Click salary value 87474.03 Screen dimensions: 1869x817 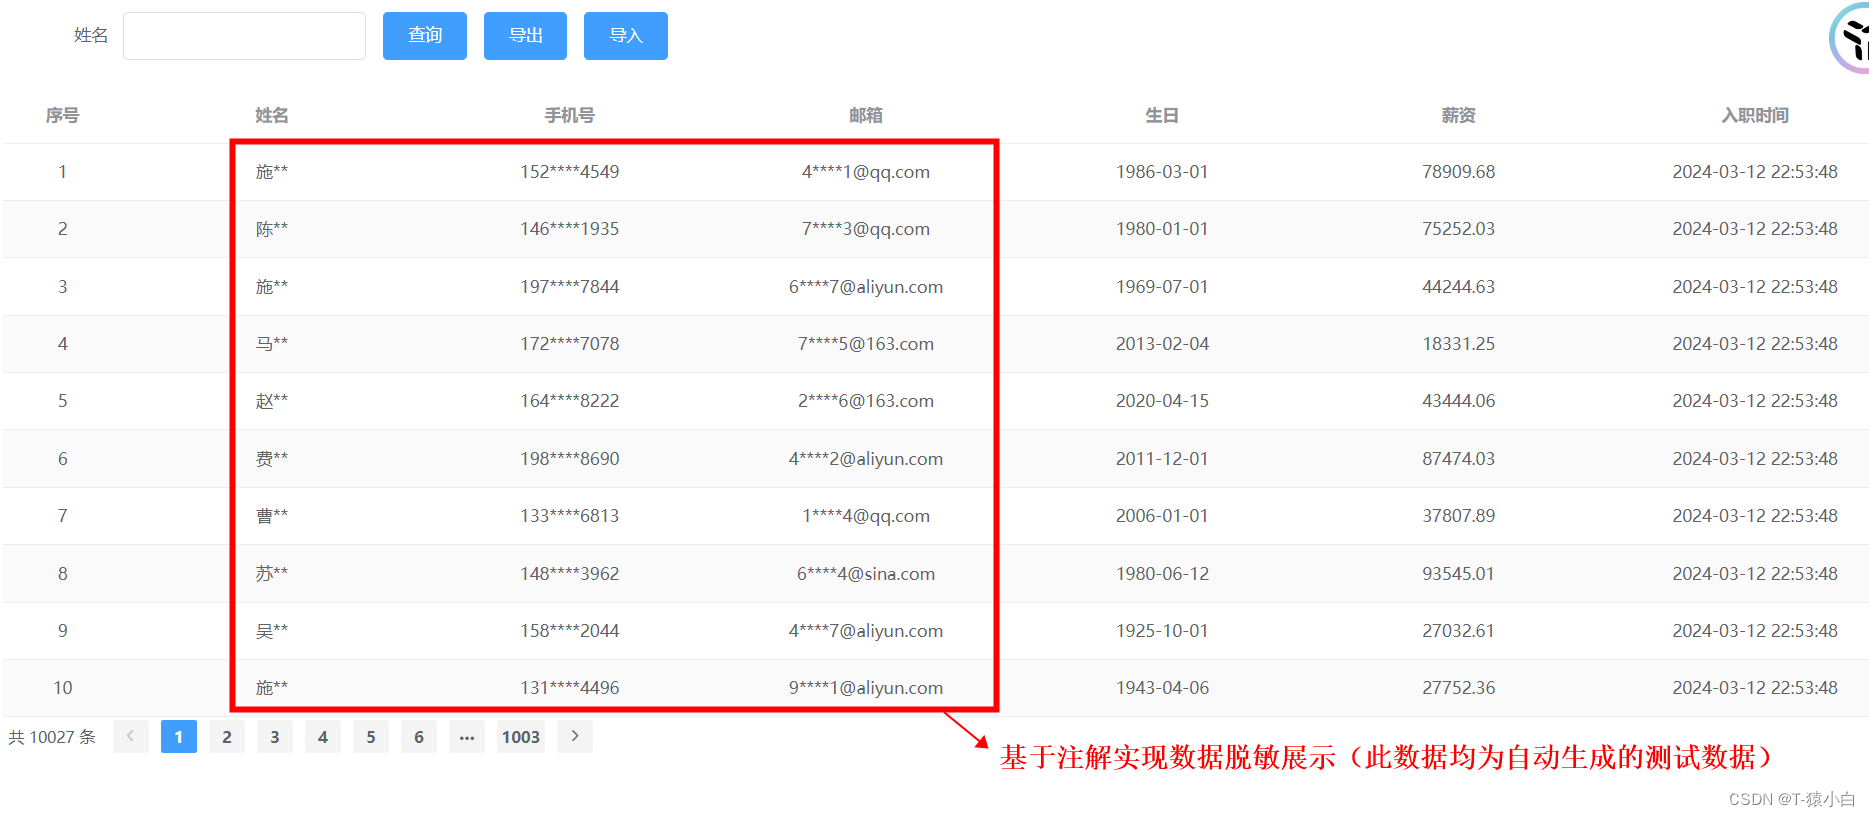point(1459,459)
